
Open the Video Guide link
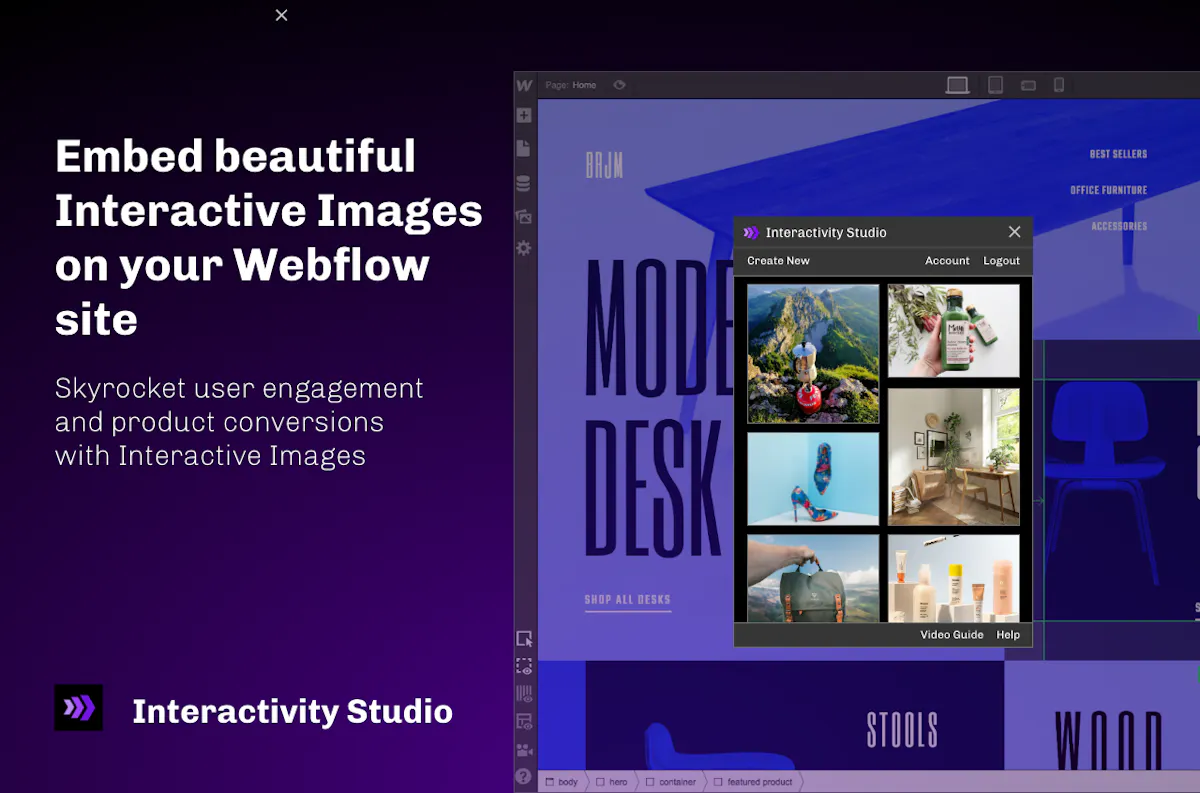pyautogui.click(x=952, y=635)
